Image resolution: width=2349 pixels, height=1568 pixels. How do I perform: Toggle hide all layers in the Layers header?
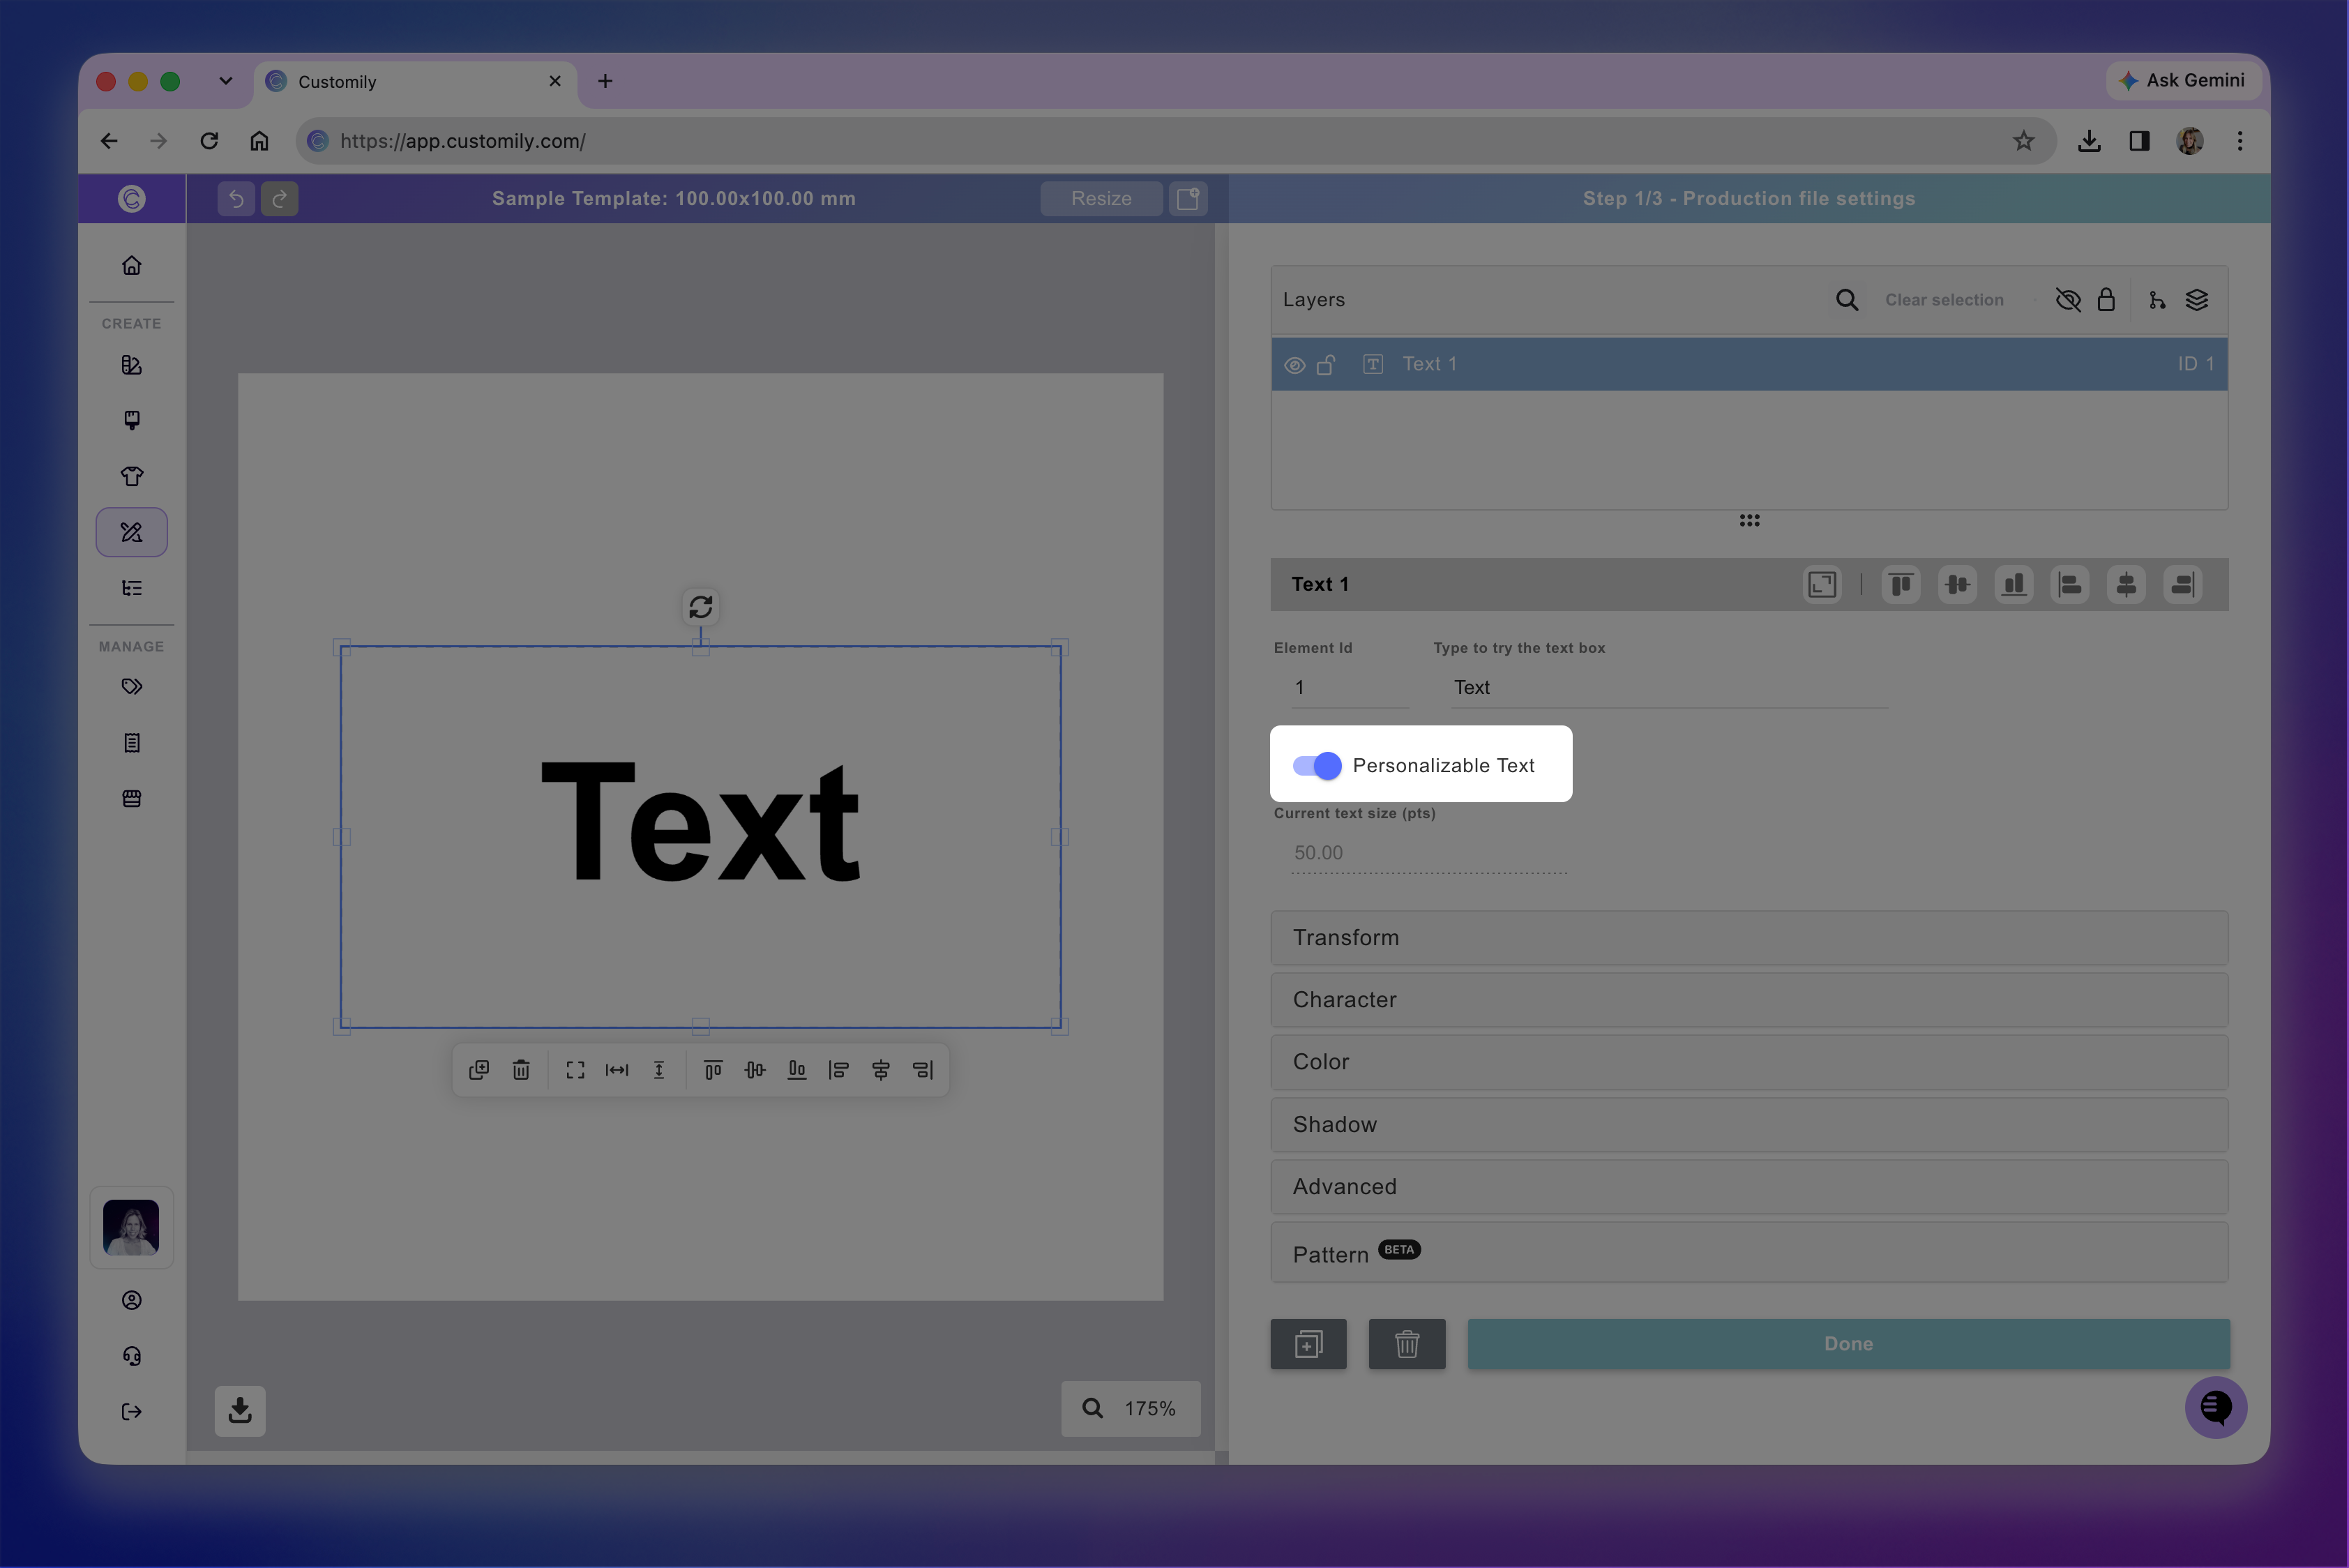point(2067,300)
